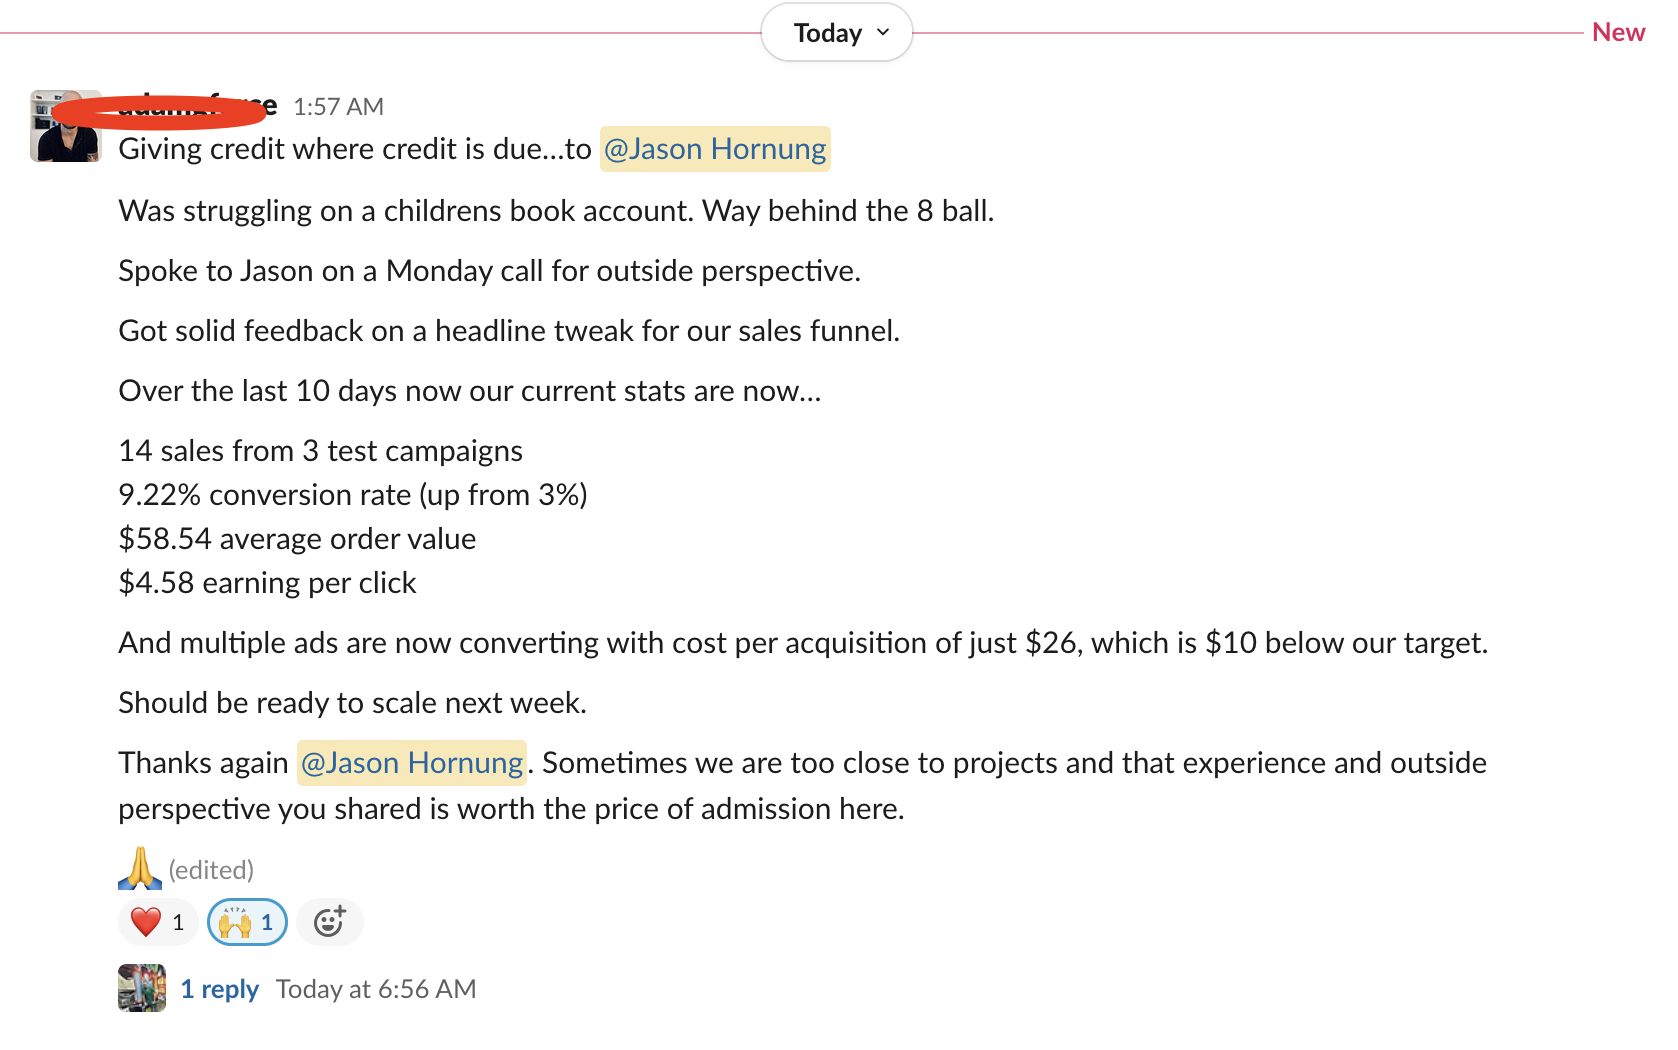Click the redacted author username
Viewport: 1678px width, 1050px height.
pos(195,106)
